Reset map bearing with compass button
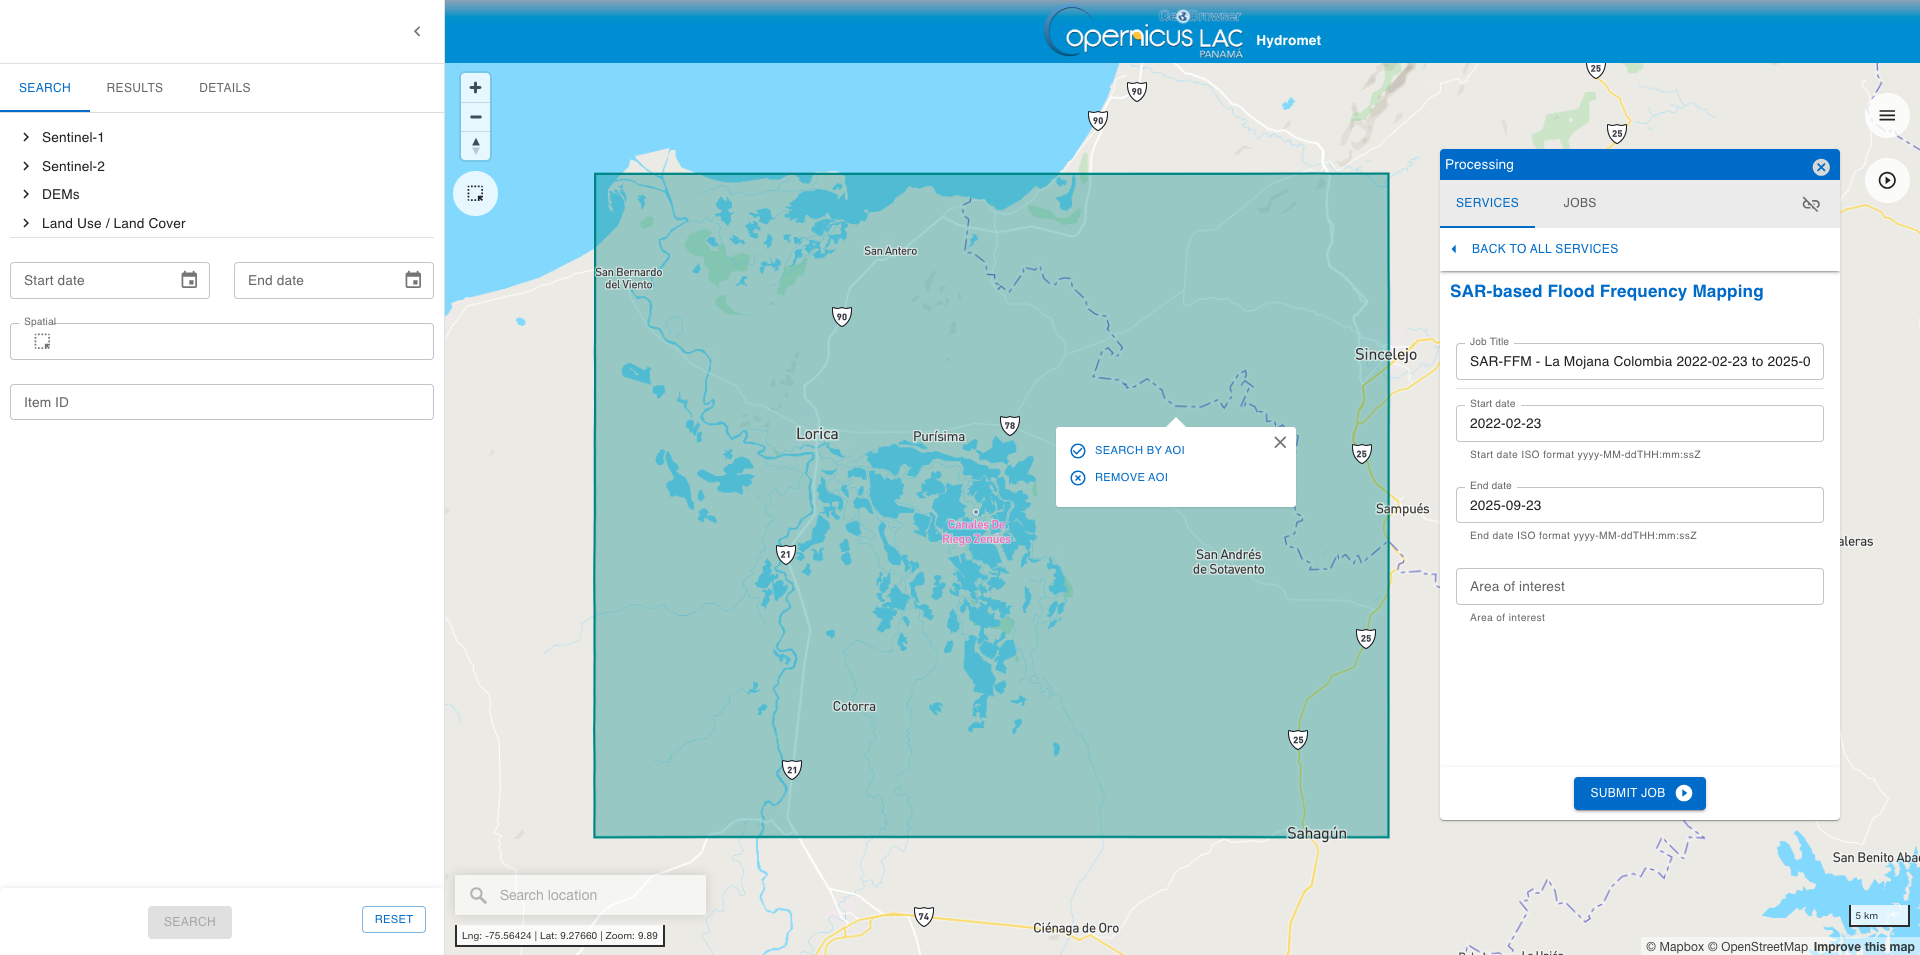Viewport: 1920px width, 955px height. pyautogui.click(x=475, y=146)
